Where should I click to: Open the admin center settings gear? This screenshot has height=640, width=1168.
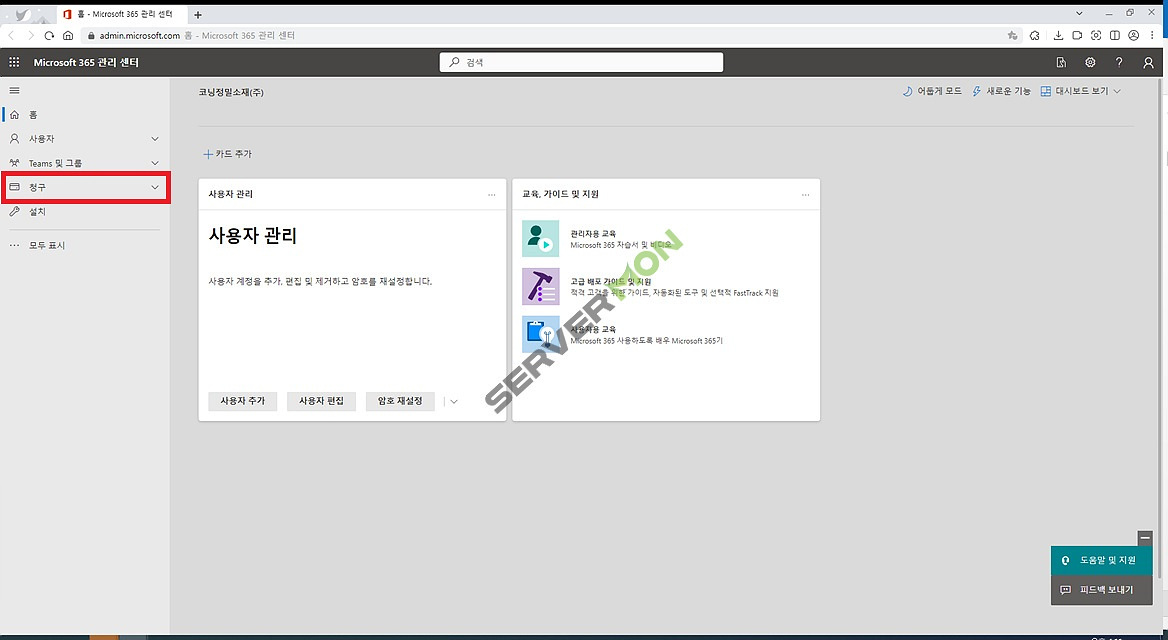pos(1090,63)
